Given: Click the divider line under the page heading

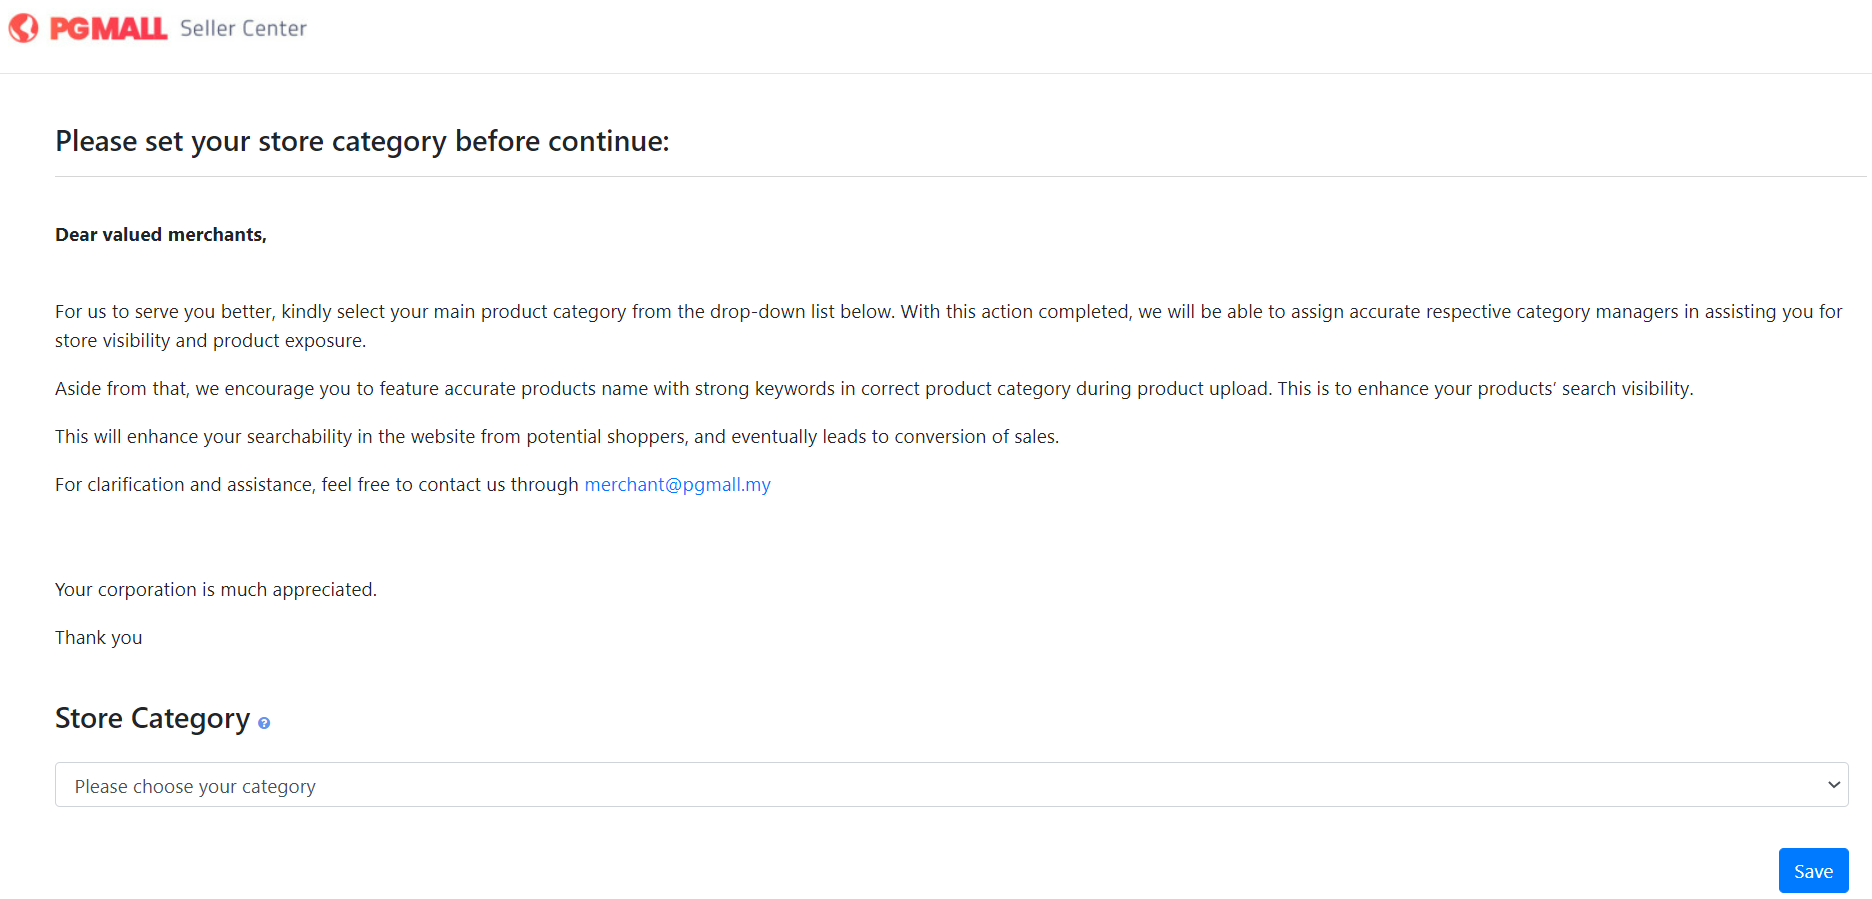Looking at the screenshot, I should click(960, 177).
